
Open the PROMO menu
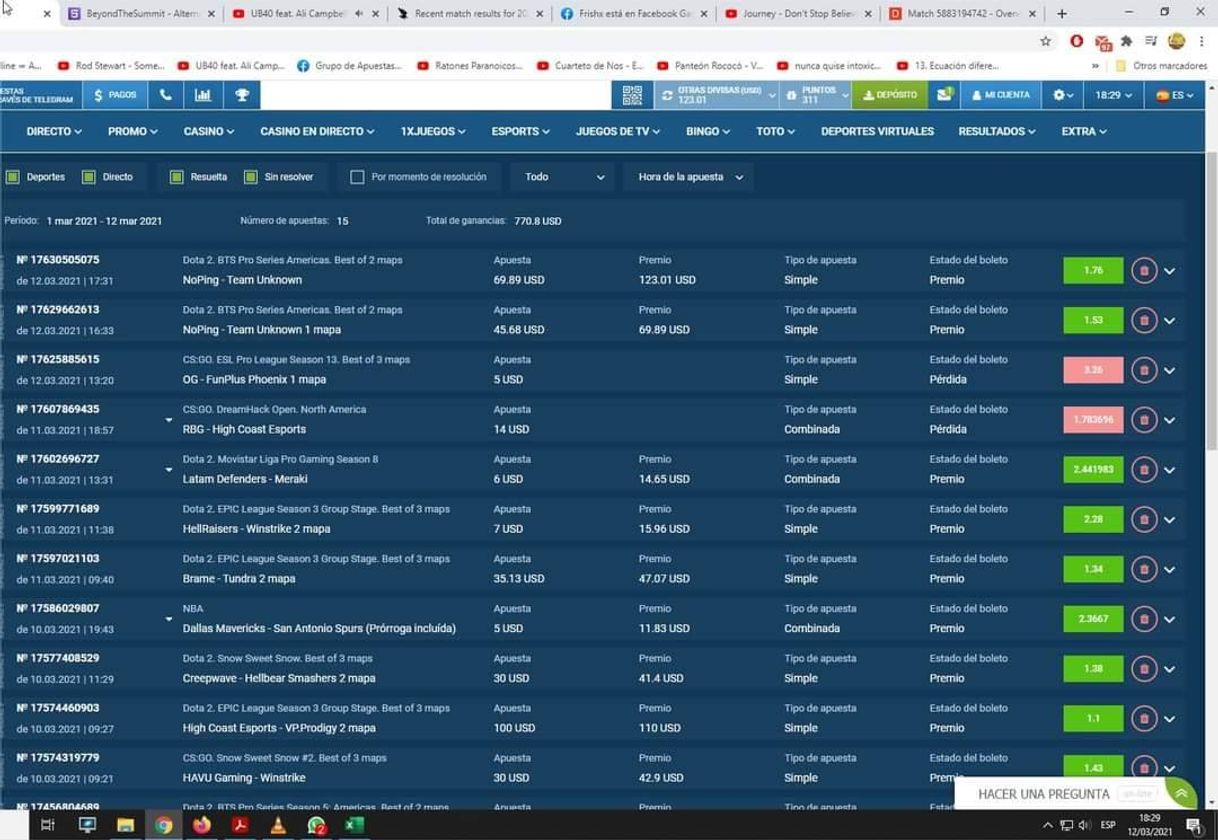(133, 132)
